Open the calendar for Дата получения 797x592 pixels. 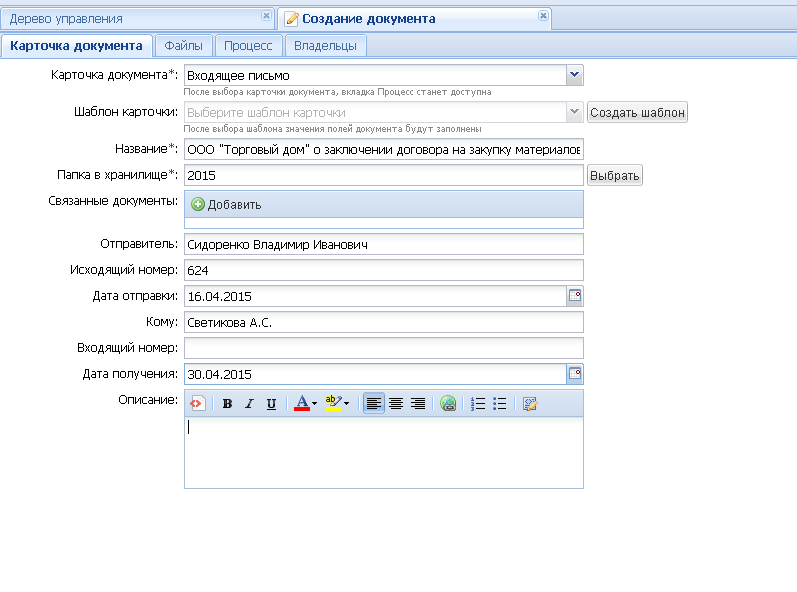(575, 374)
